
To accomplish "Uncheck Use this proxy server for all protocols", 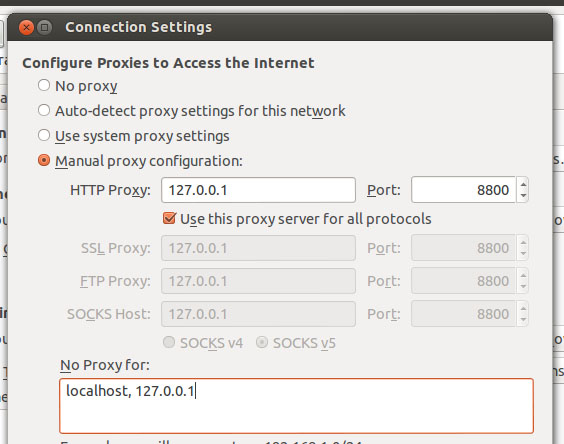I will pyautogui.click(x=169, y=218).
